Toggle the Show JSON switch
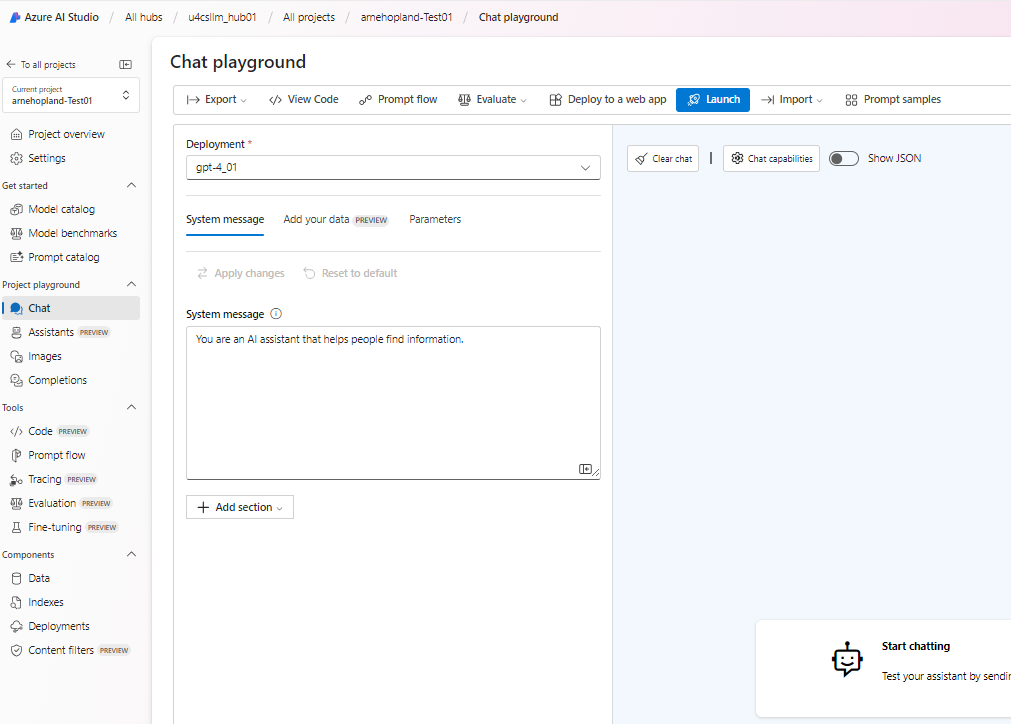The width and height of the screenshot is (1011, 724). click(x=843, y=159)
